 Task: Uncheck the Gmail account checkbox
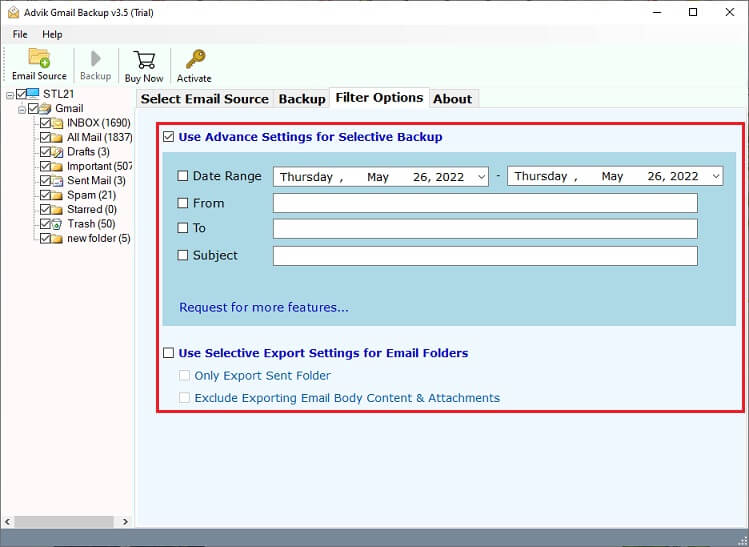[33, 108]
